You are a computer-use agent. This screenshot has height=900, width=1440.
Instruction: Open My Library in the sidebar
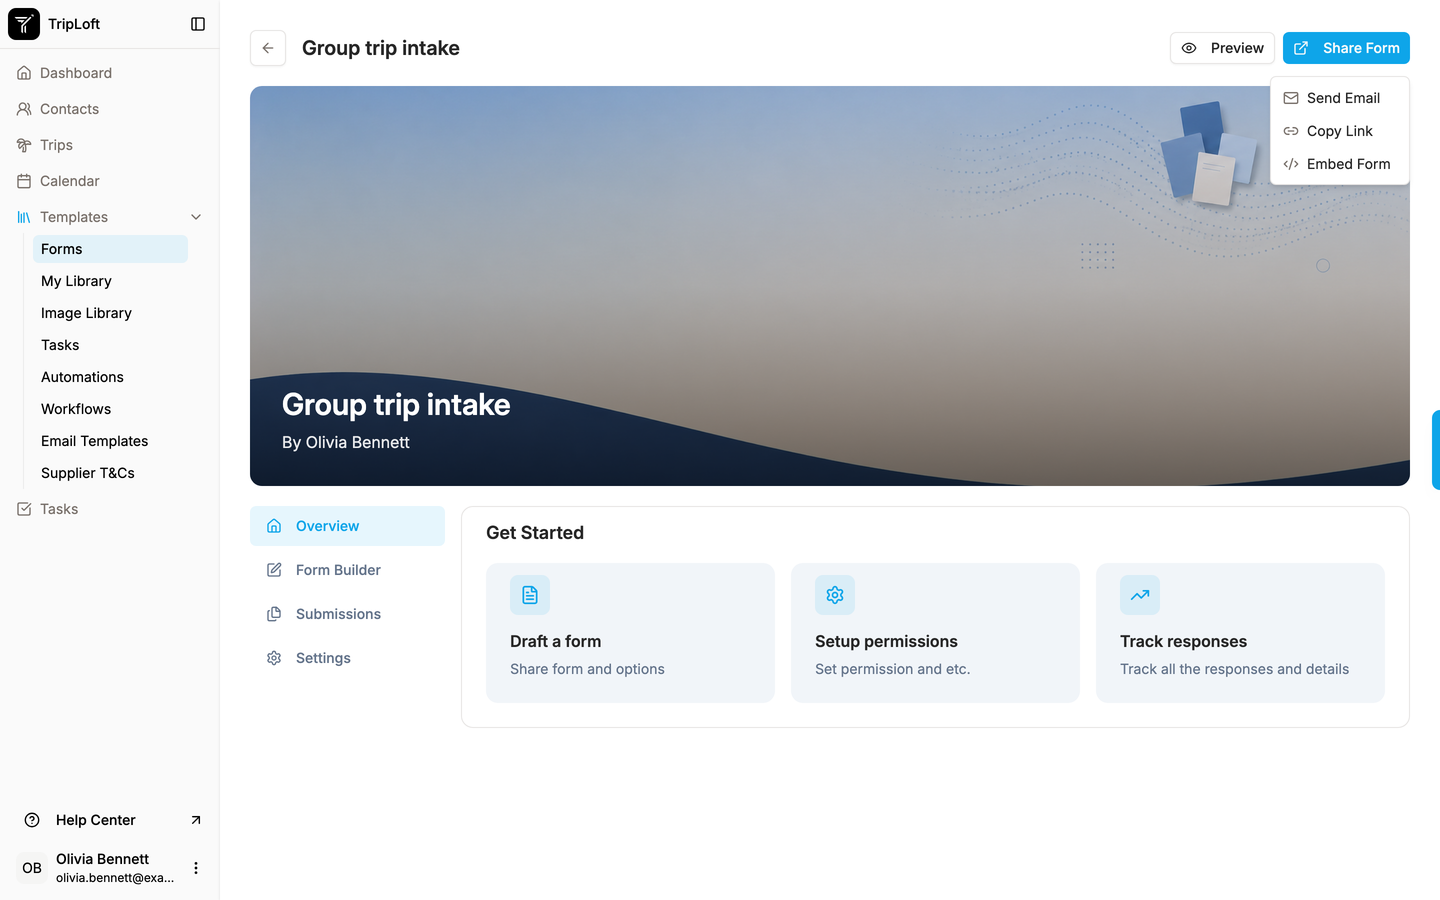(x=110, y=281)
